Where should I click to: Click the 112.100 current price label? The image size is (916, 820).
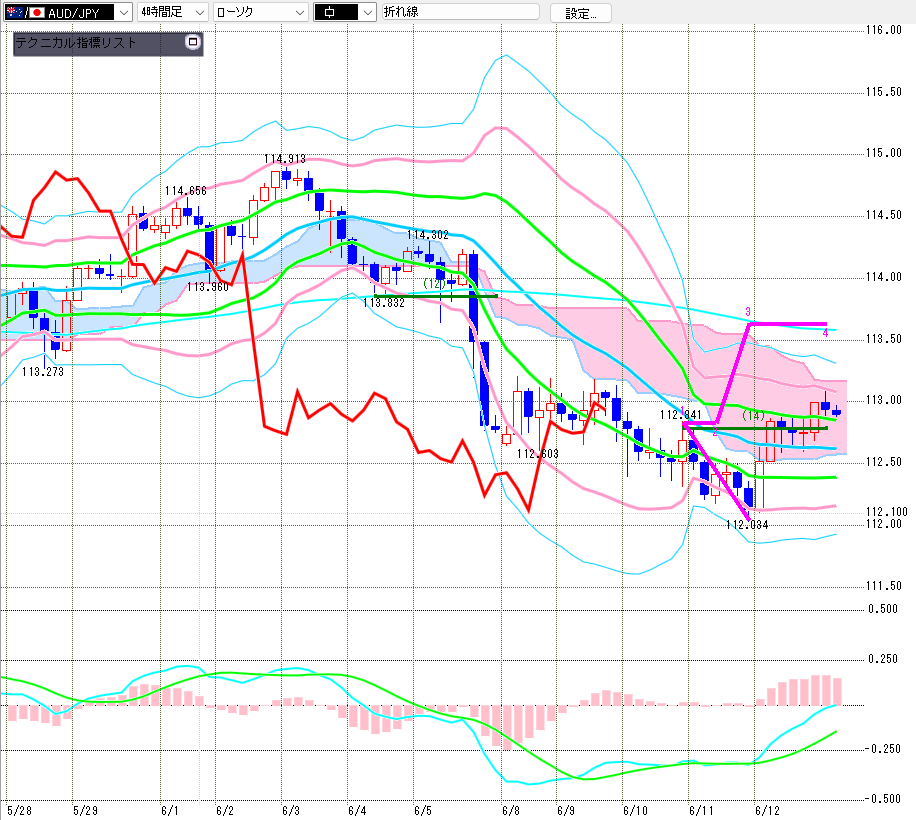tap(887, 512)
